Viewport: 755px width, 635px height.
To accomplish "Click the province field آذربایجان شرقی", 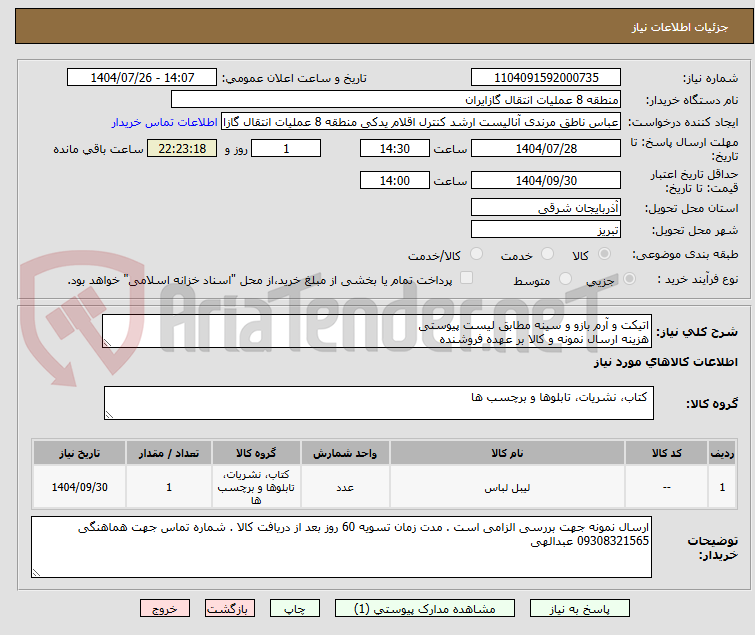I will point(546,207).
